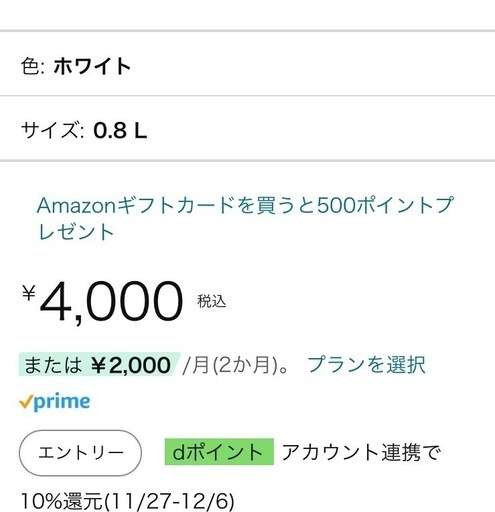This screenshot has height=512, width=495.
Task: Click the prime wordmark logo
Action: pos(62,402)
